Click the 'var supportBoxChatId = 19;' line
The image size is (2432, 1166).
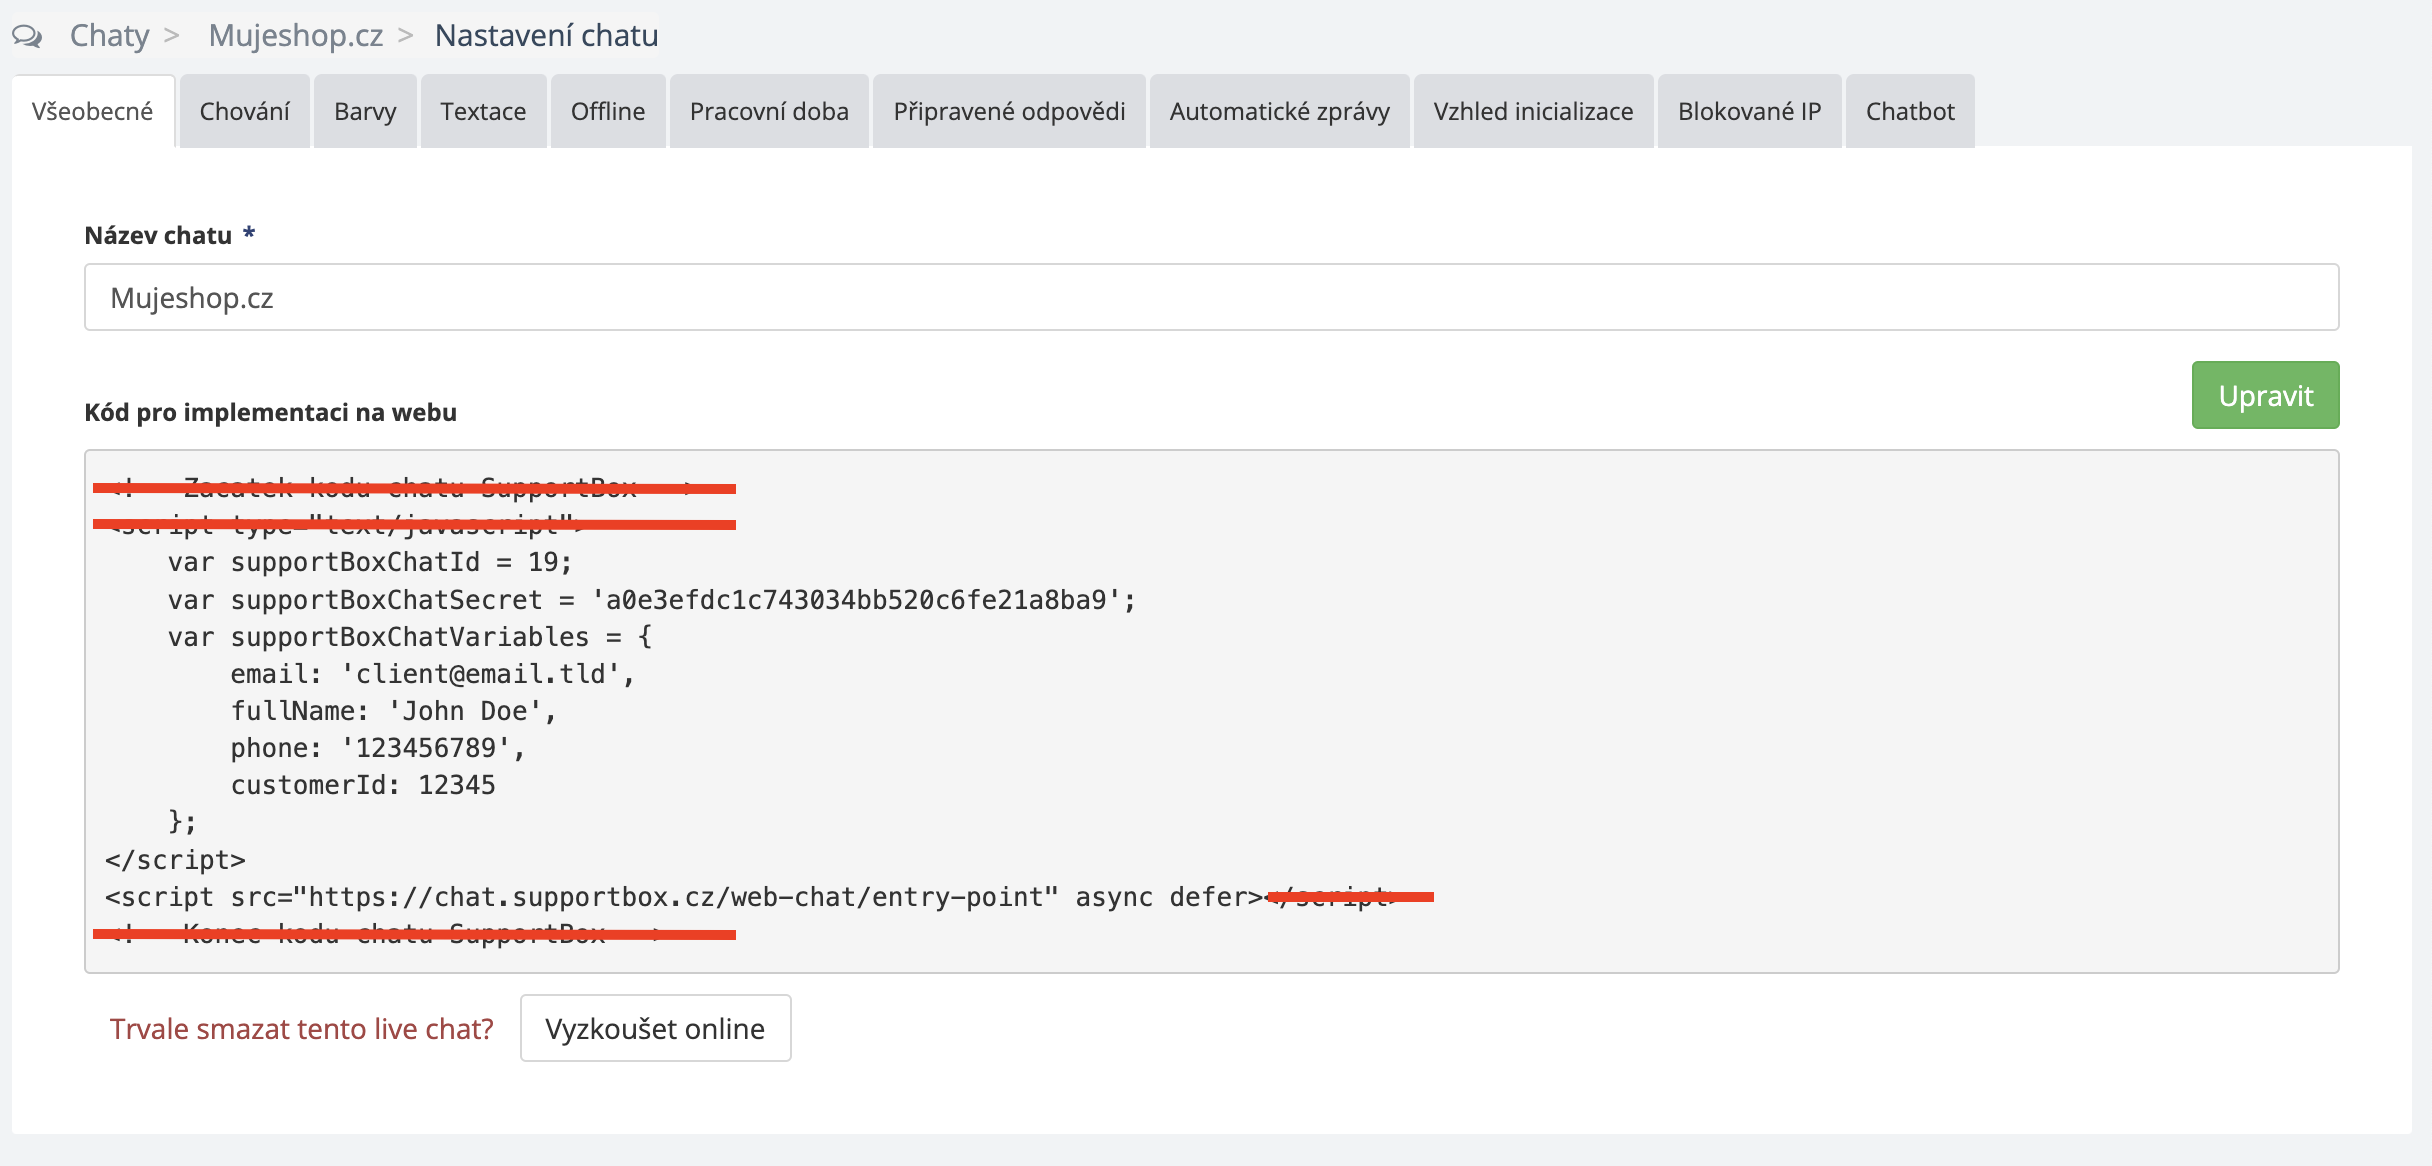pos(370,562)
